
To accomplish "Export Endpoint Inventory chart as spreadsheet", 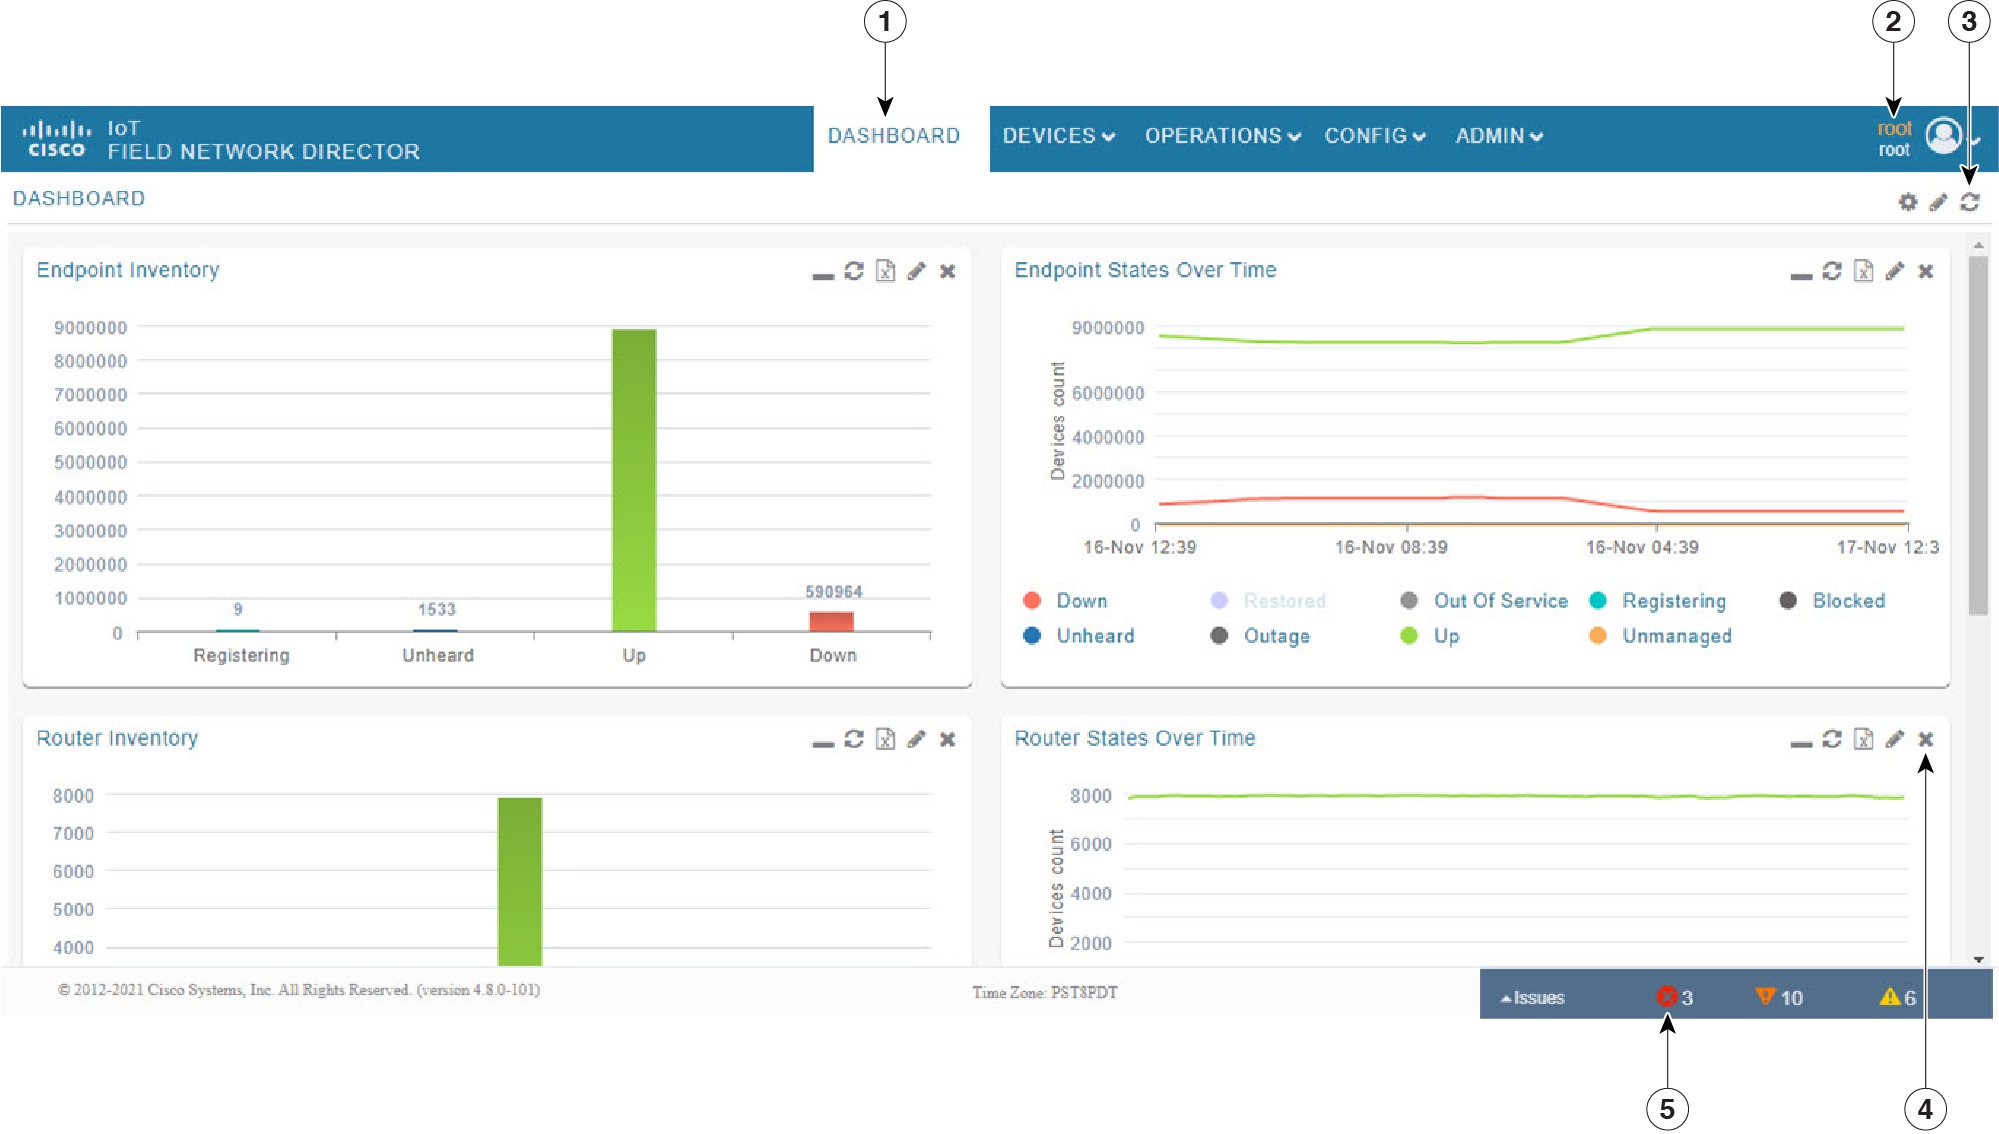I will click(x=884, y=271).
